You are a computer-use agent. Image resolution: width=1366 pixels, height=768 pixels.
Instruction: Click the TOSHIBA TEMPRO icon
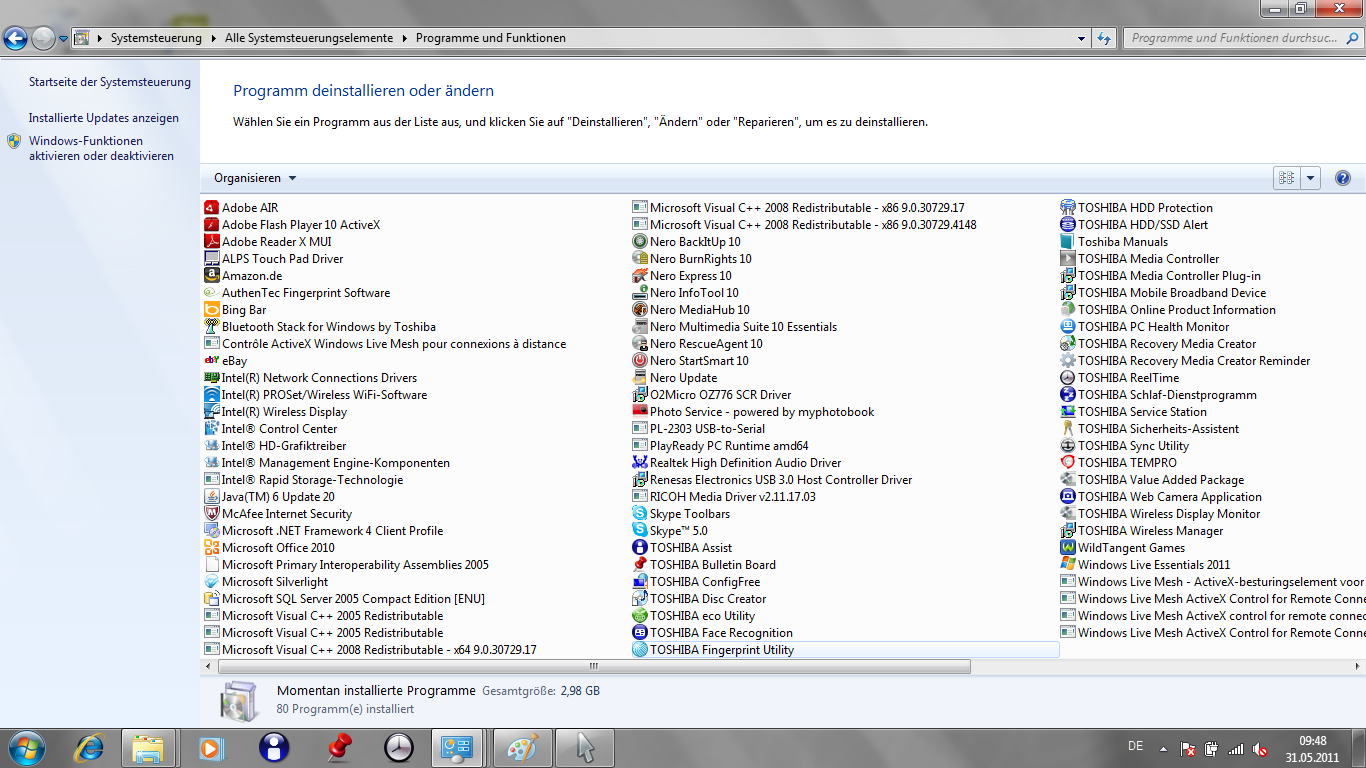[x=1068, y=463]
